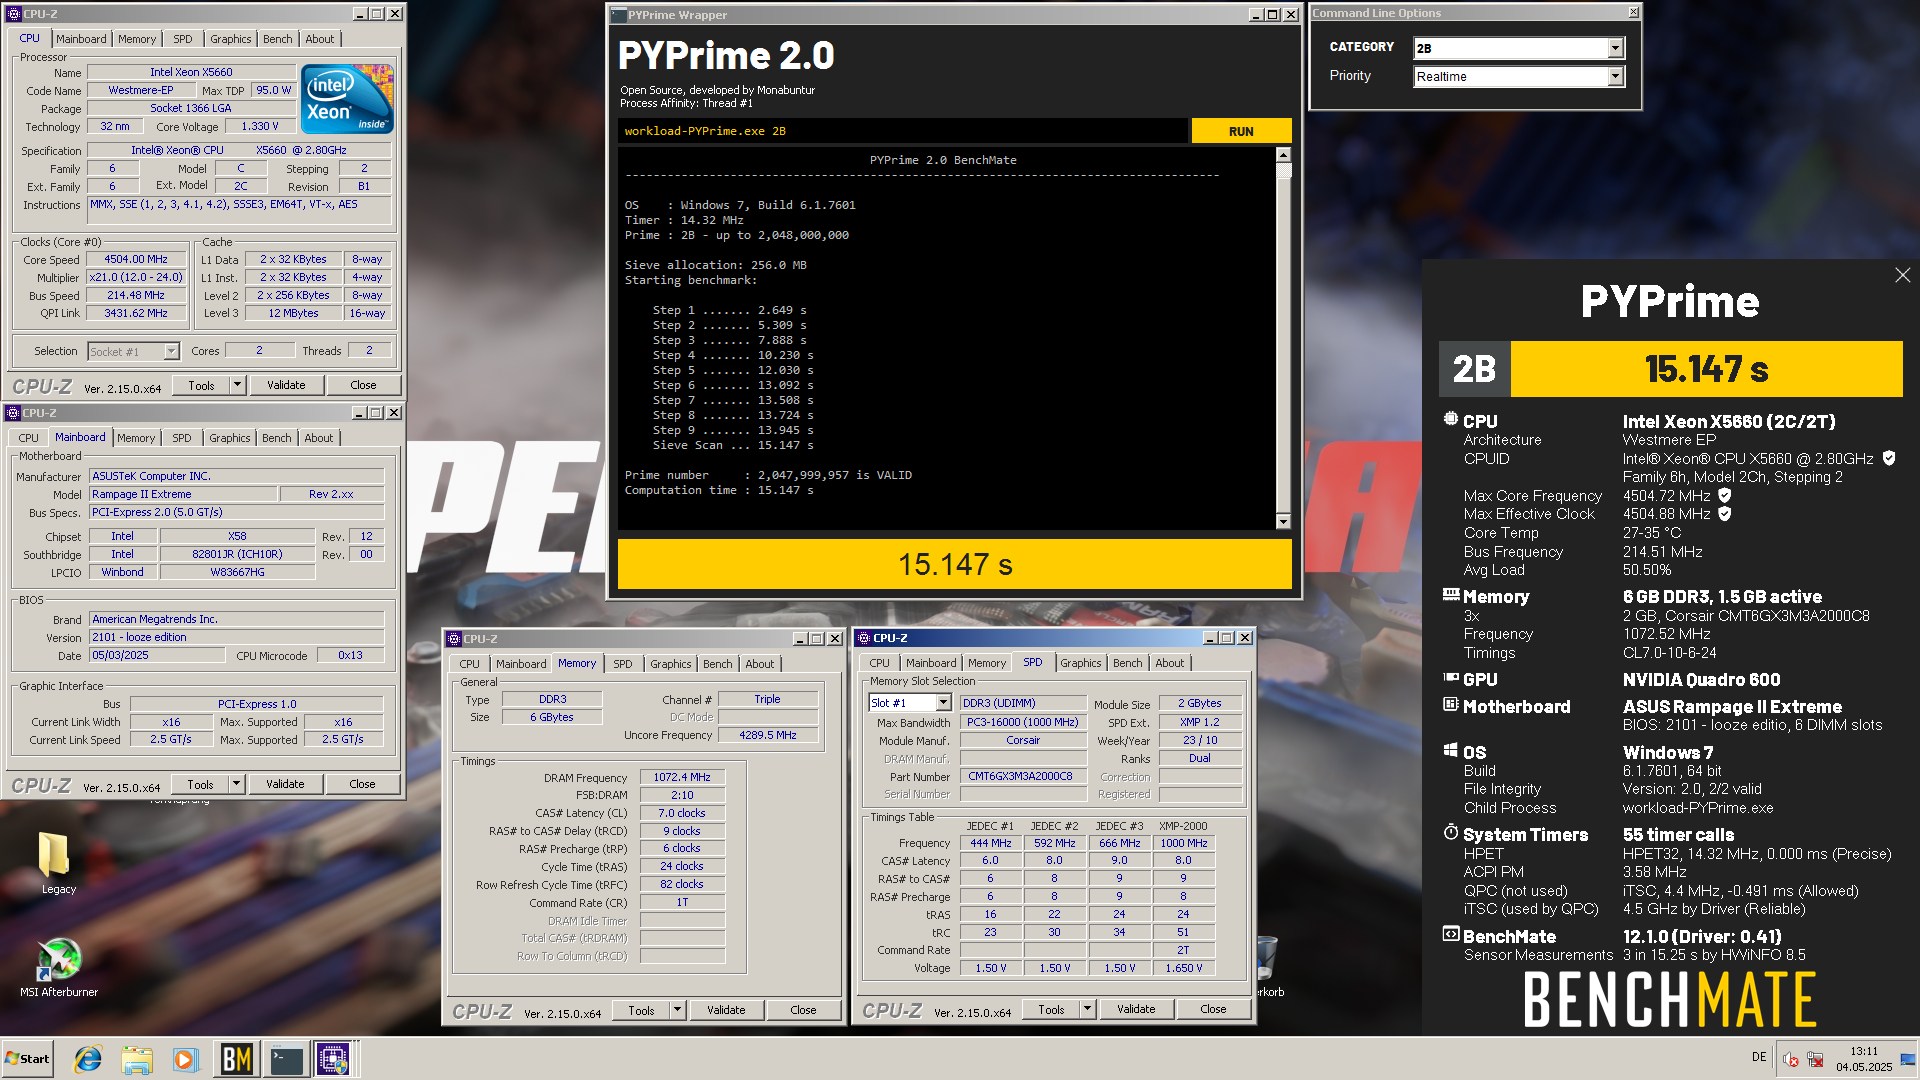Click the Motherboard section icon in BenchMate
1920x1080 pixels.
tap(1451, 705)
